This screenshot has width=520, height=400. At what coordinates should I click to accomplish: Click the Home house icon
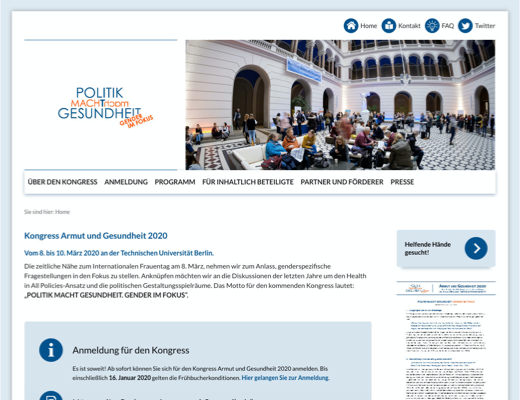tap(351, 26)
